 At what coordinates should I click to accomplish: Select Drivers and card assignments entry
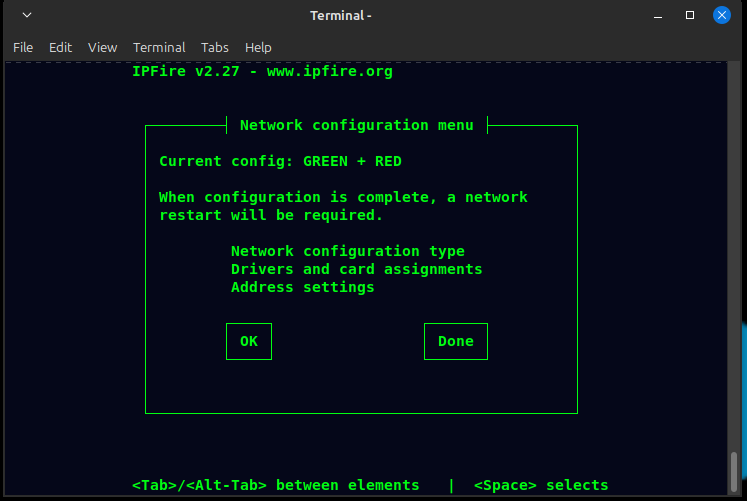tap(356, 269)
